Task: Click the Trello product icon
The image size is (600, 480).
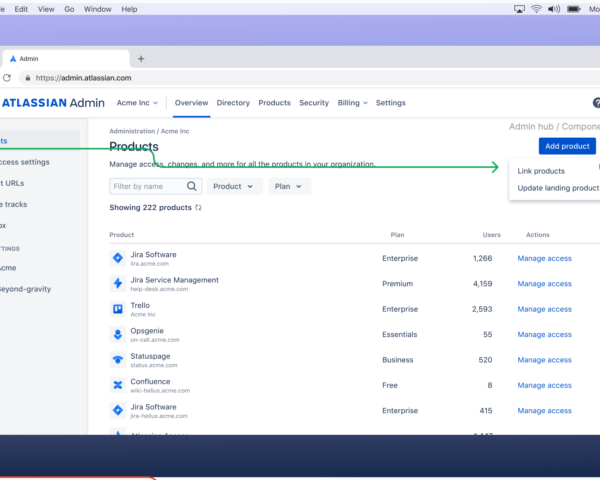Action: [117, 309]
